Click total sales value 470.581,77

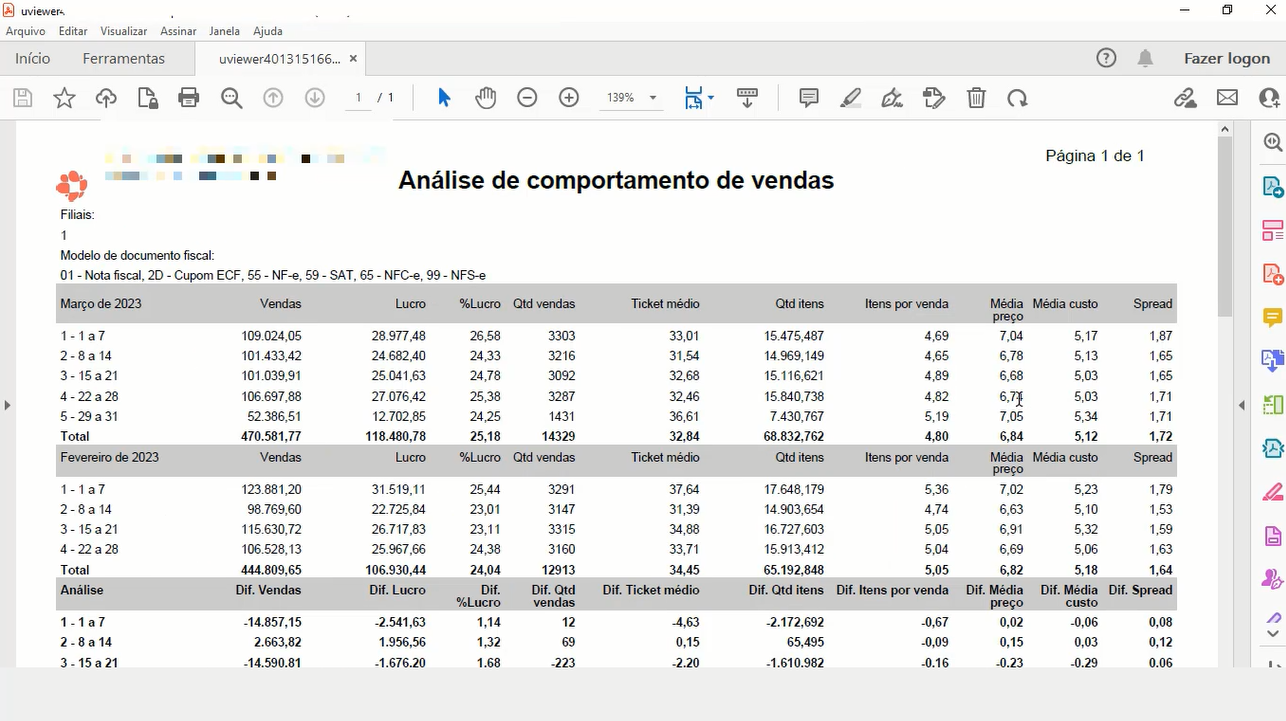pos(271,437)
